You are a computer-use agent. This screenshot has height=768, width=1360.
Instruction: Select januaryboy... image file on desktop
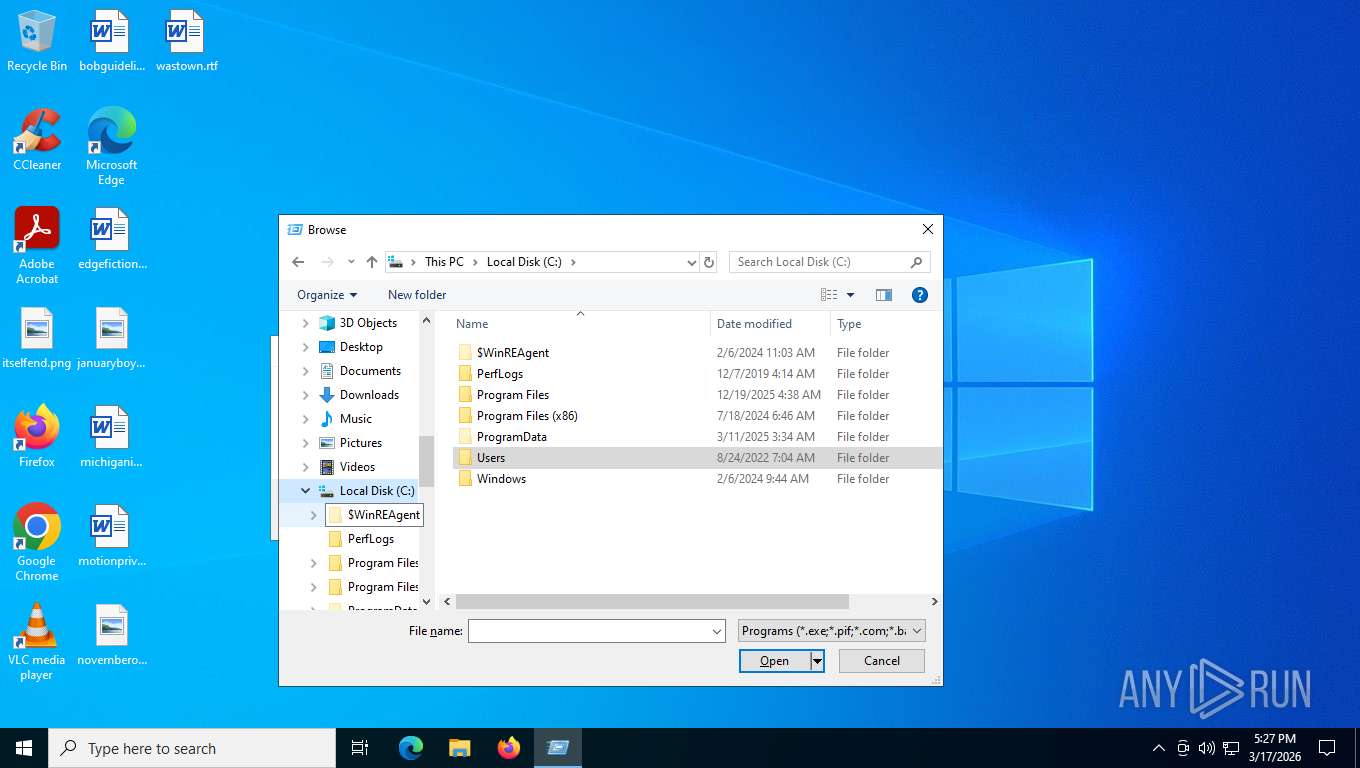[x=111, y=339]
